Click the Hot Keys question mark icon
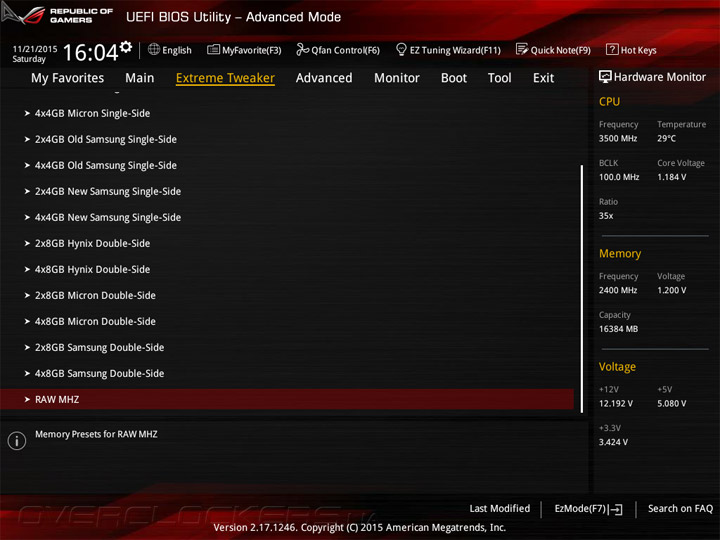The height and width of the screenshot is (540, 720). coord(612,49)
